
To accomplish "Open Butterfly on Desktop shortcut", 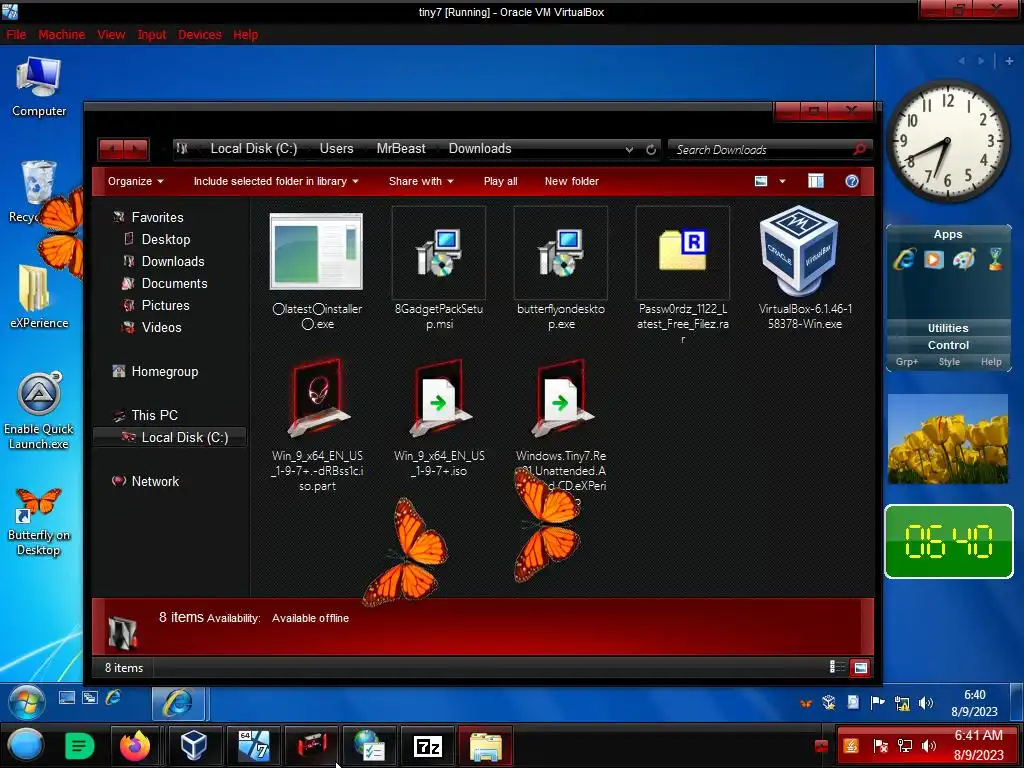I will click(39, 522).
